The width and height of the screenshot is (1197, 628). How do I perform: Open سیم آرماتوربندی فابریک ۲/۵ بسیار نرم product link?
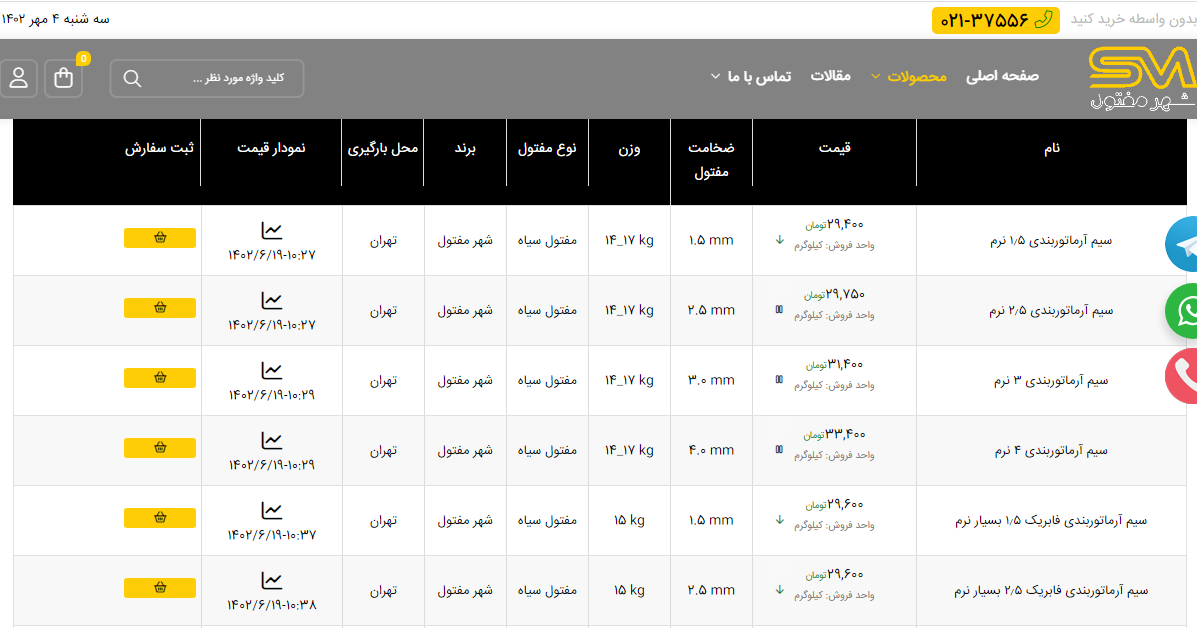(x=1050, y=590)
